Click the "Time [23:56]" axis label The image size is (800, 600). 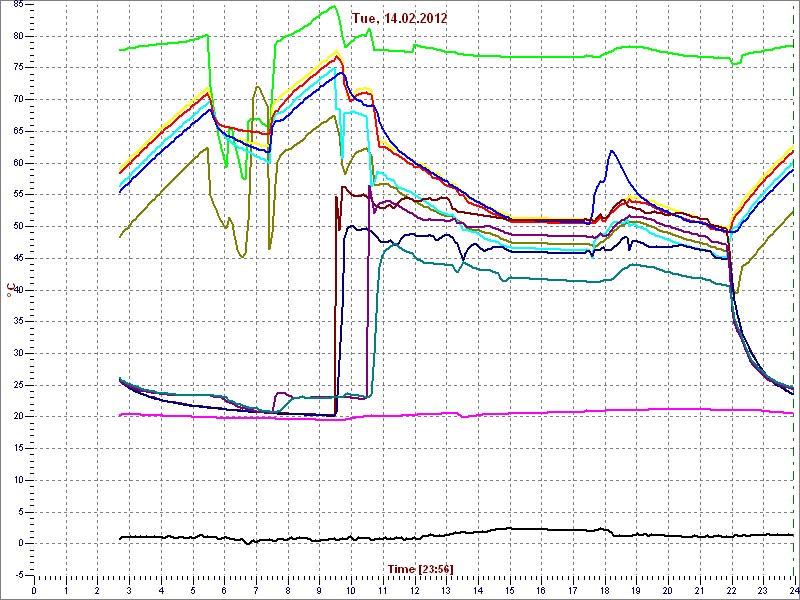click(x=420, y=568)
